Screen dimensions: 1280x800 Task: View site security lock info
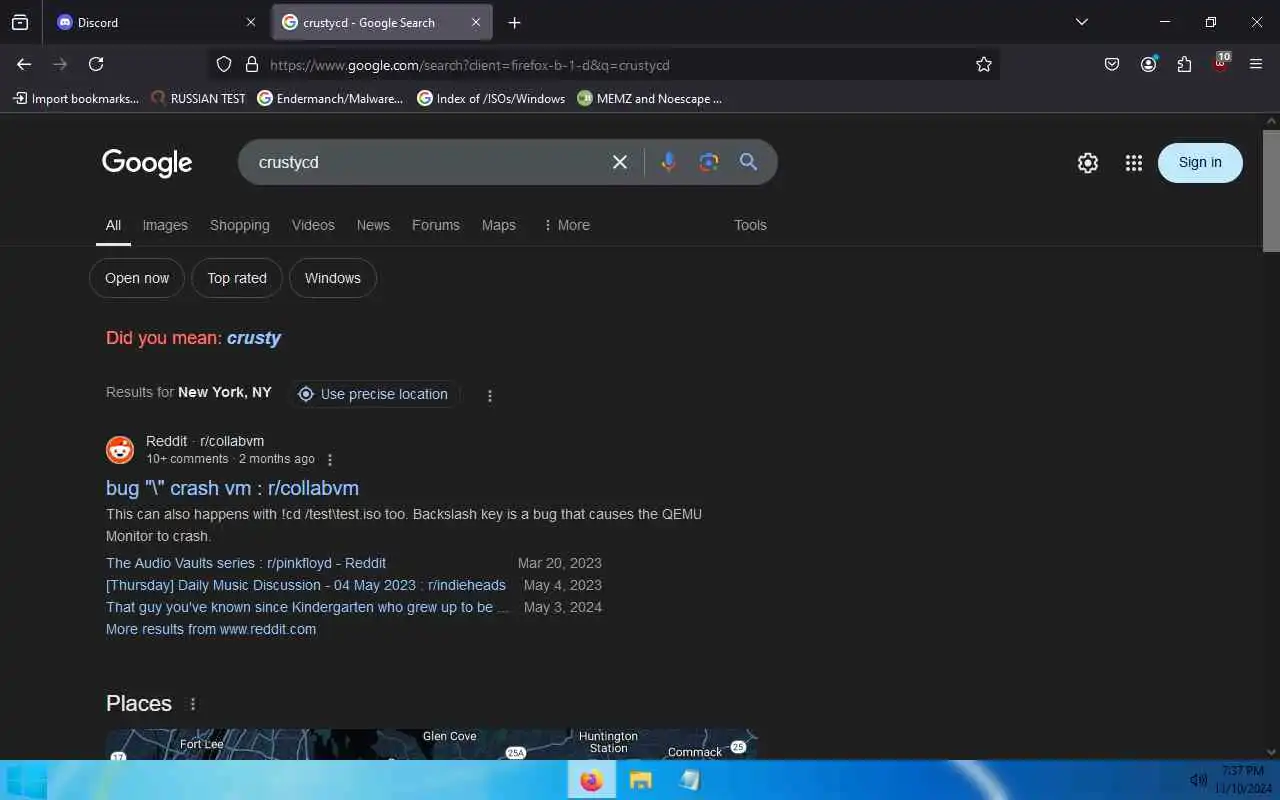point(252,64)
